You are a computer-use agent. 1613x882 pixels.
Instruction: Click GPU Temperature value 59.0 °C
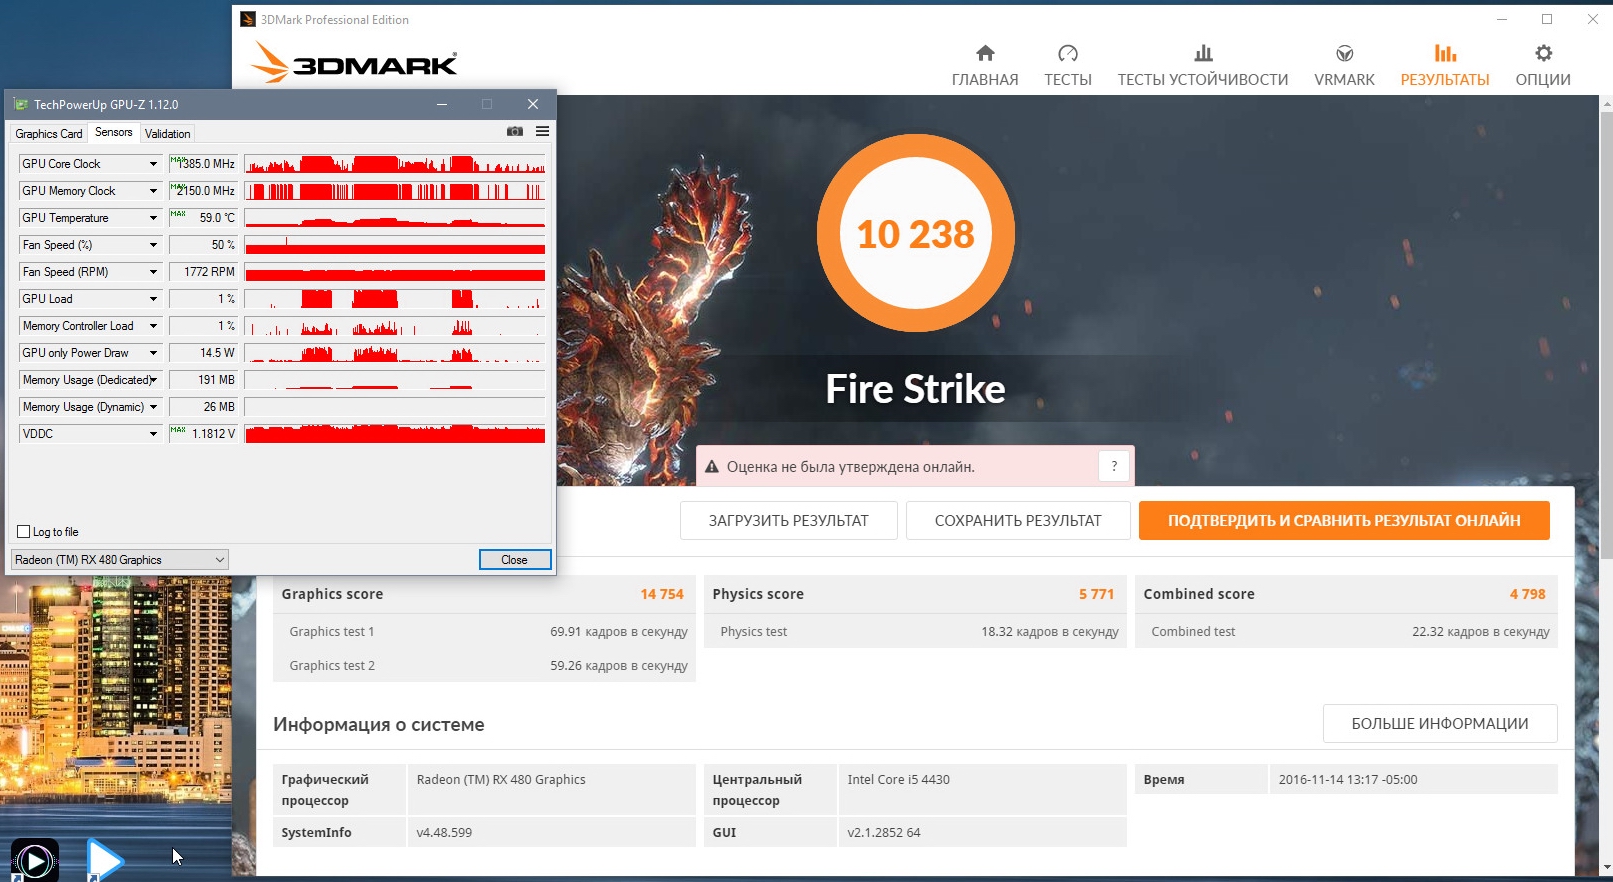tap(203, 218)
